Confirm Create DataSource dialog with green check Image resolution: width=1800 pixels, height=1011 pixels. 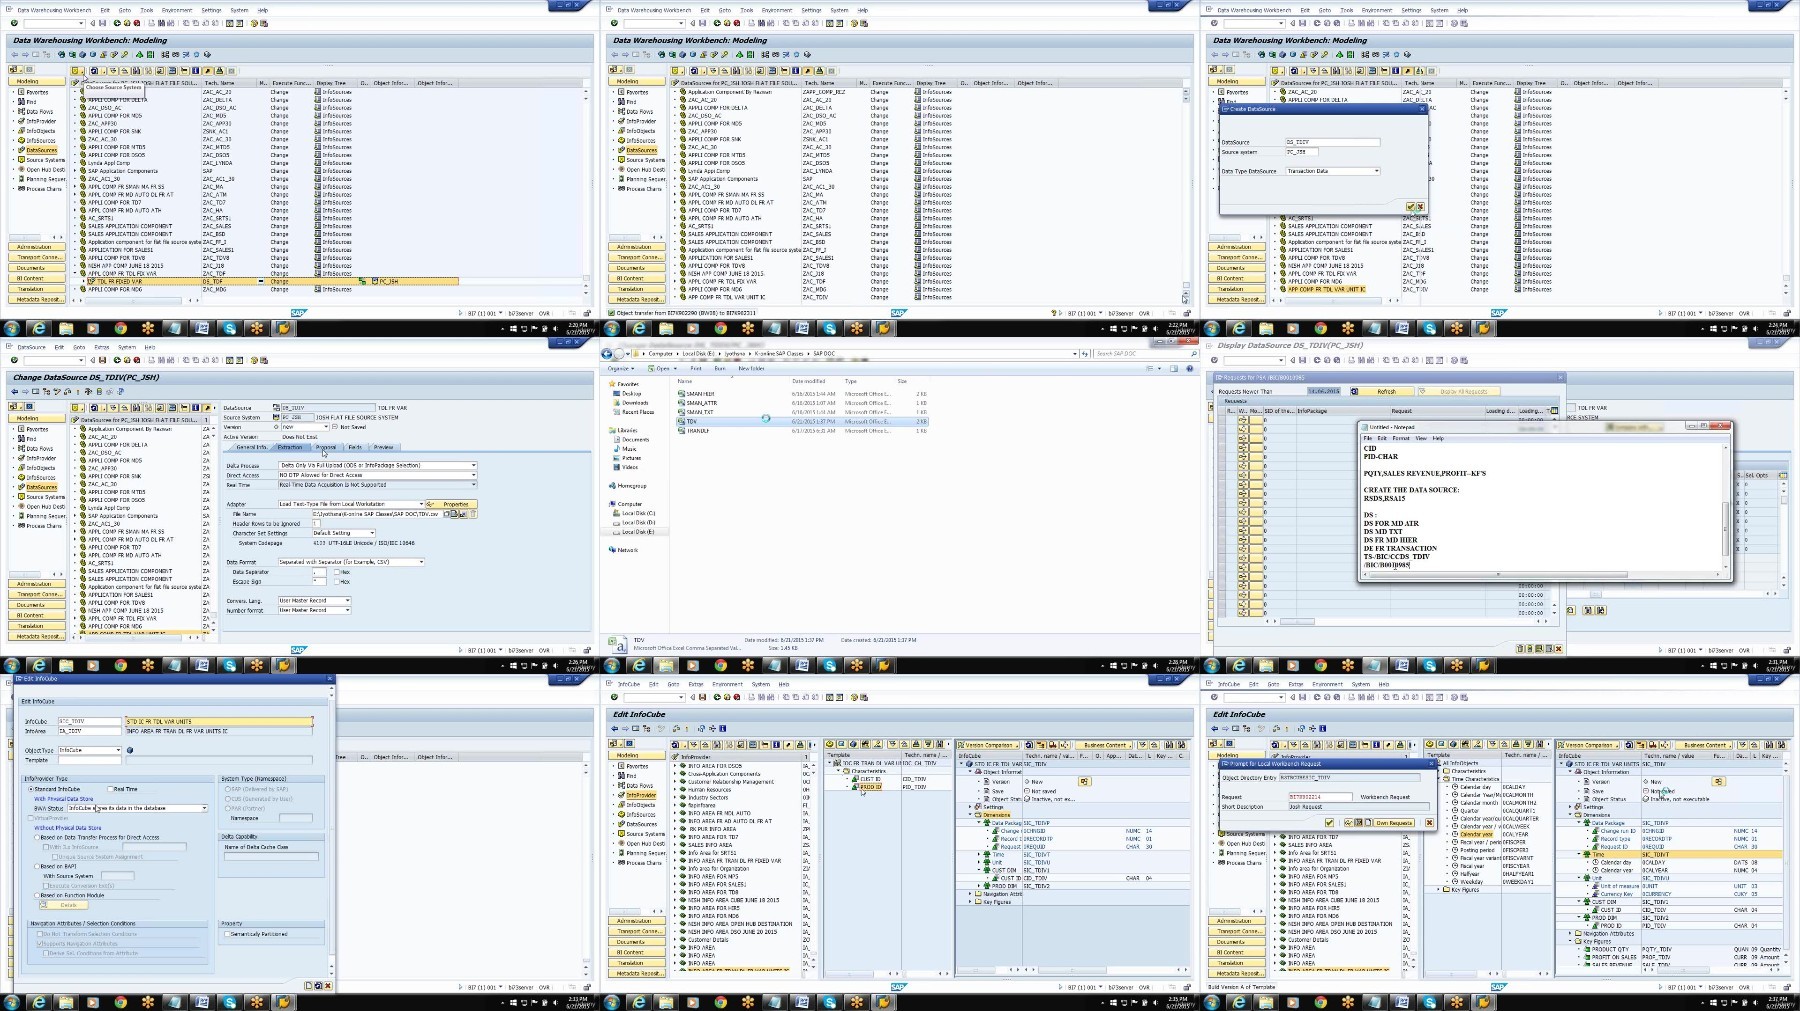coord(1410,206)
